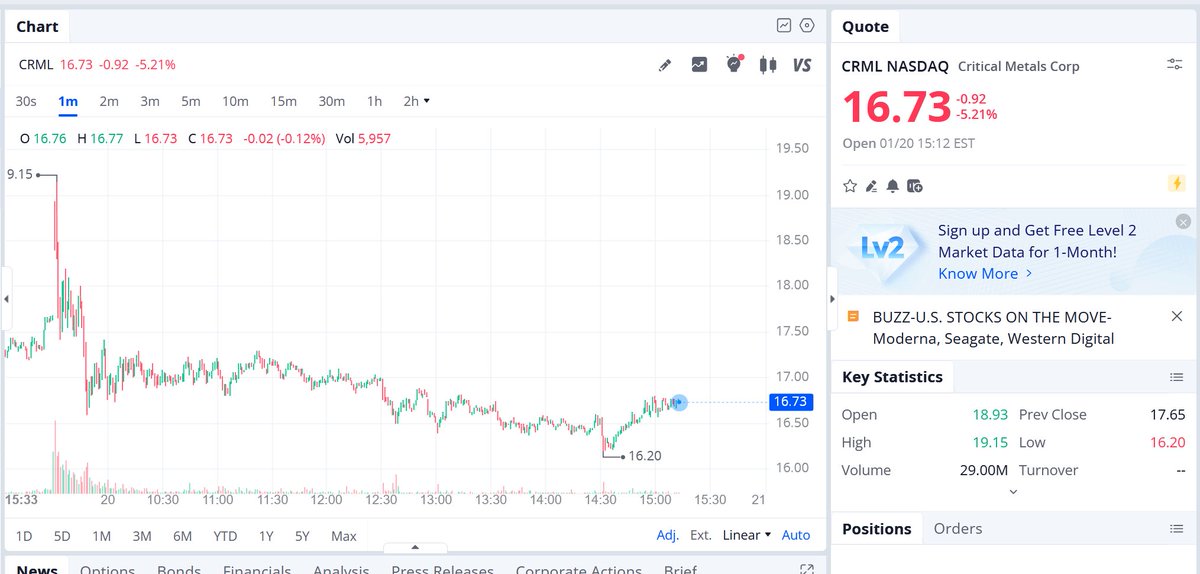Set chart range to 6M
This screenshot has height=574, width=1200.
click(x=182, y=536)
